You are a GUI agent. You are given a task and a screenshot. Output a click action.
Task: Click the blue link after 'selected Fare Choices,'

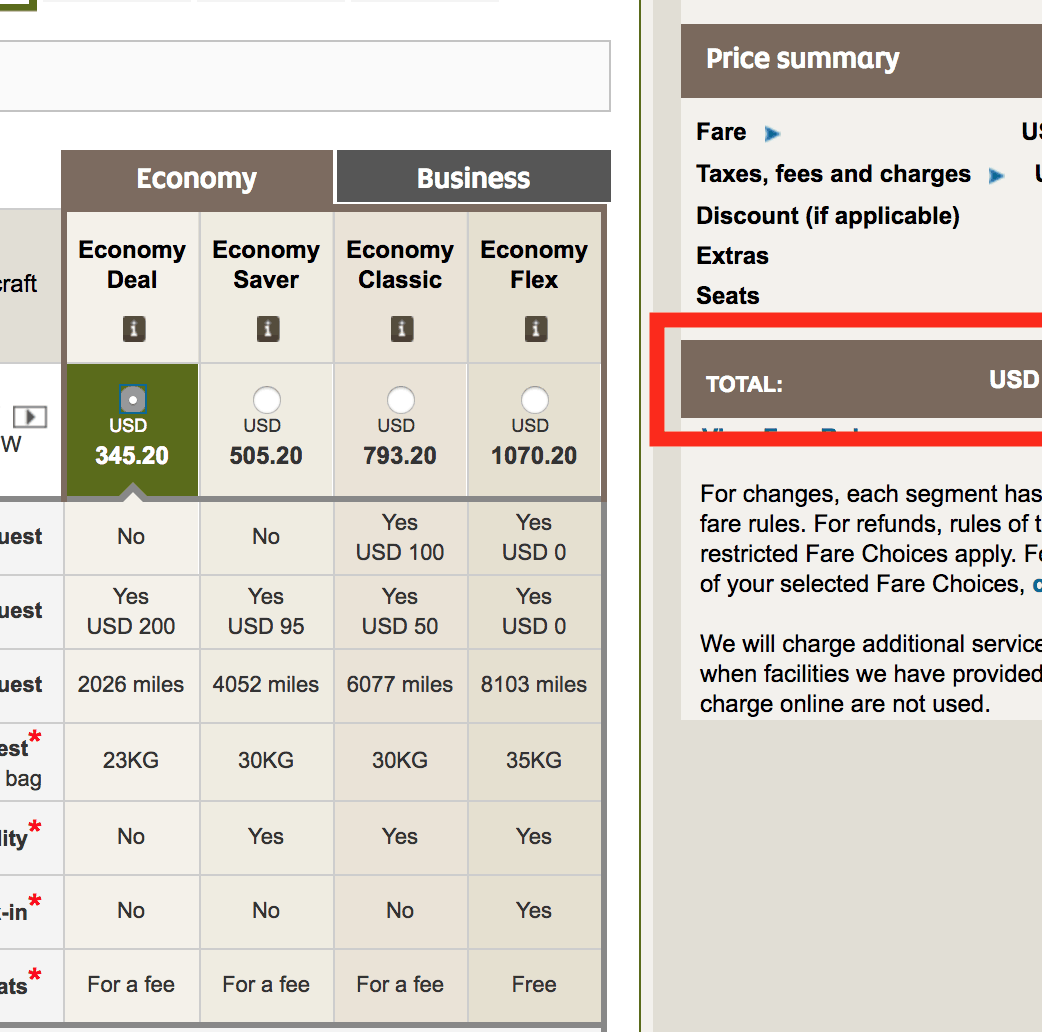pos(1036,584)
